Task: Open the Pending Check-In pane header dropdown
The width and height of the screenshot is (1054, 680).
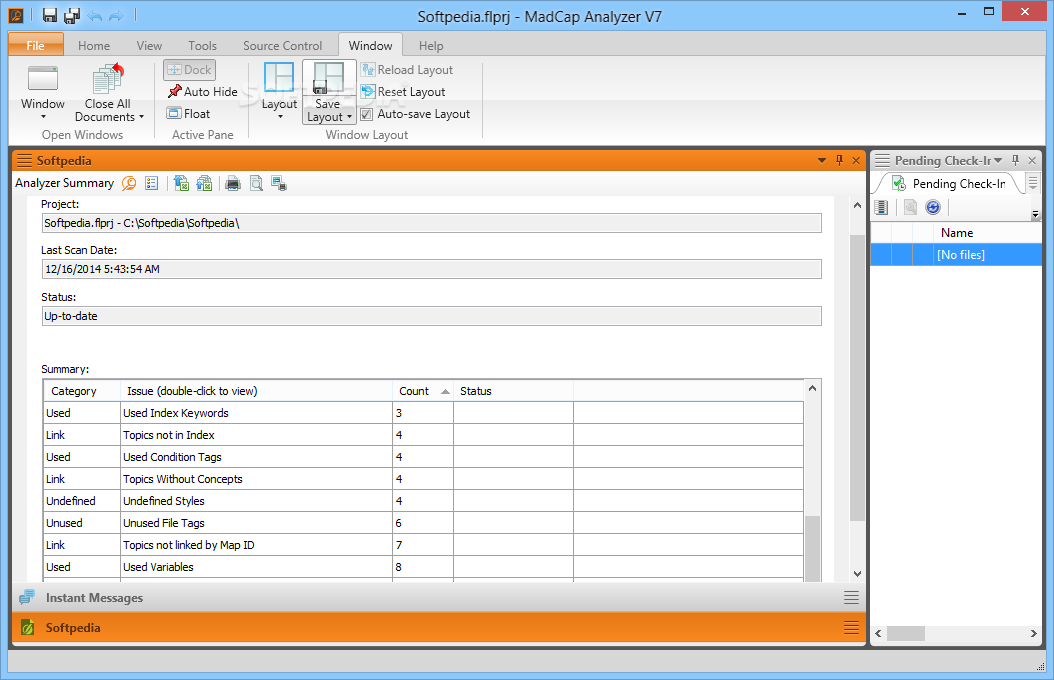Action: point(998,161)
